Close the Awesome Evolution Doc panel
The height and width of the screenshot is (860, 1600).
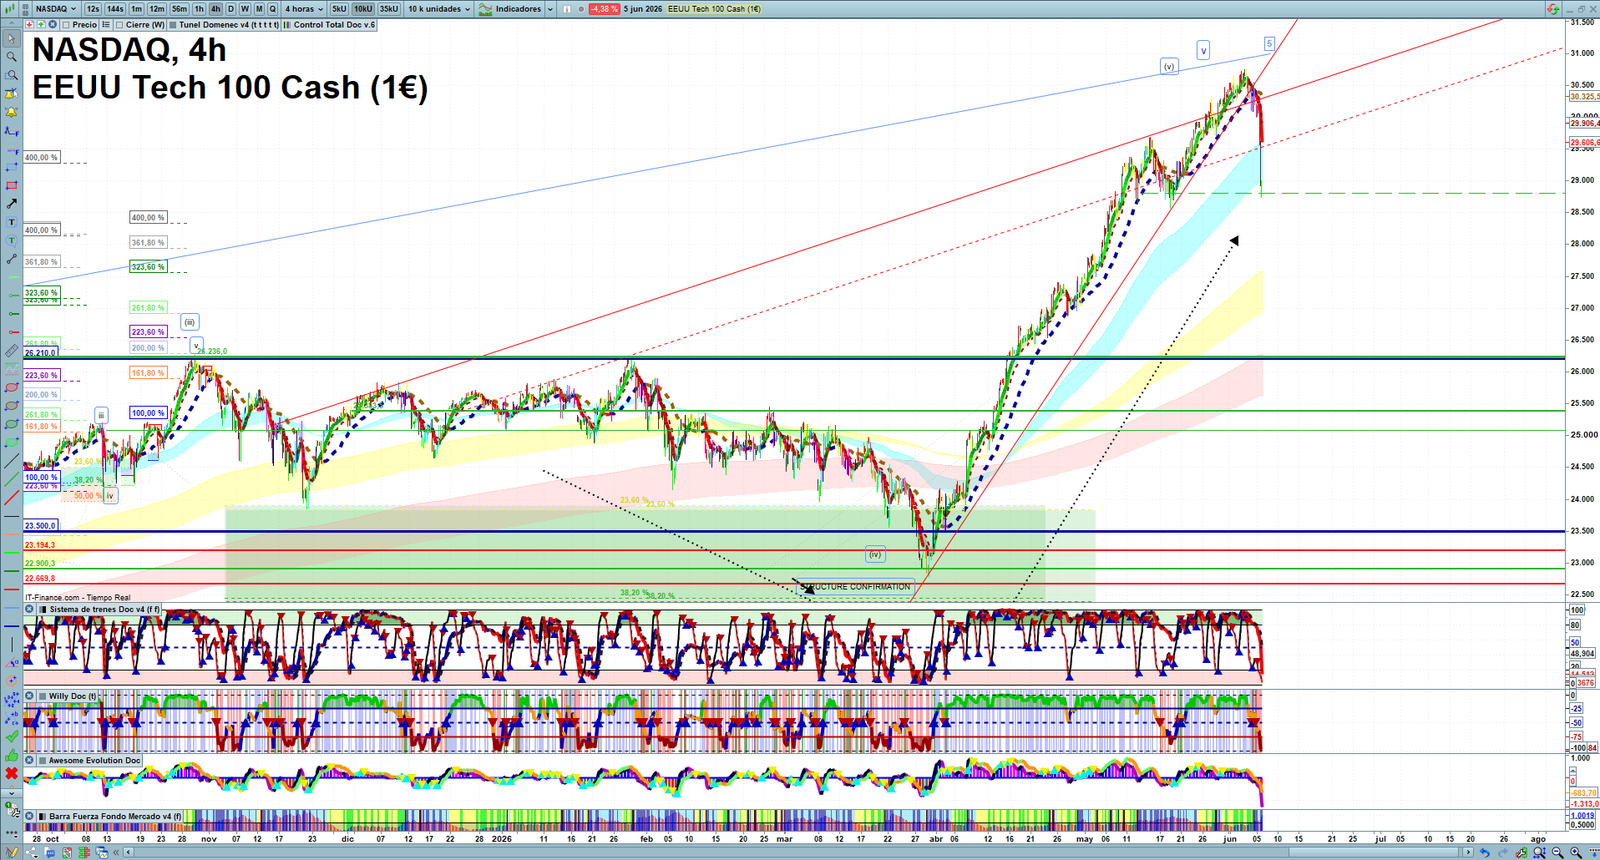(30, 760)
